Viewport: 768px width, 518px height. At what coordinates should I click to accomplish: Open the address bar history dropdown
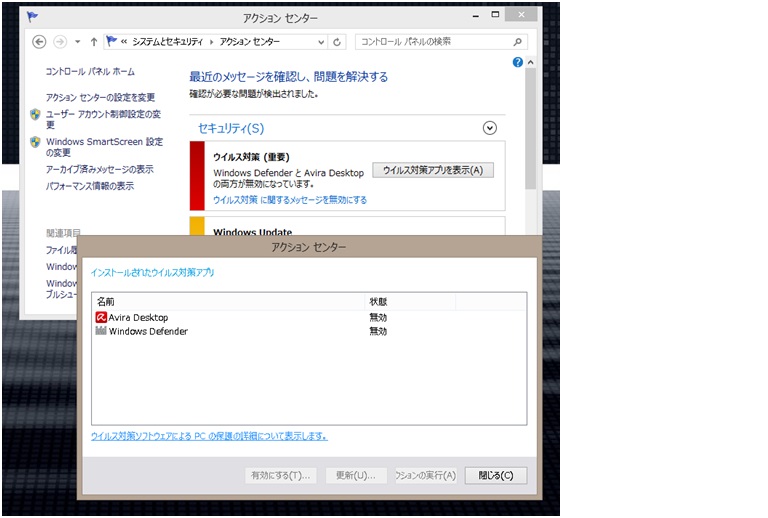pos(321,42)
